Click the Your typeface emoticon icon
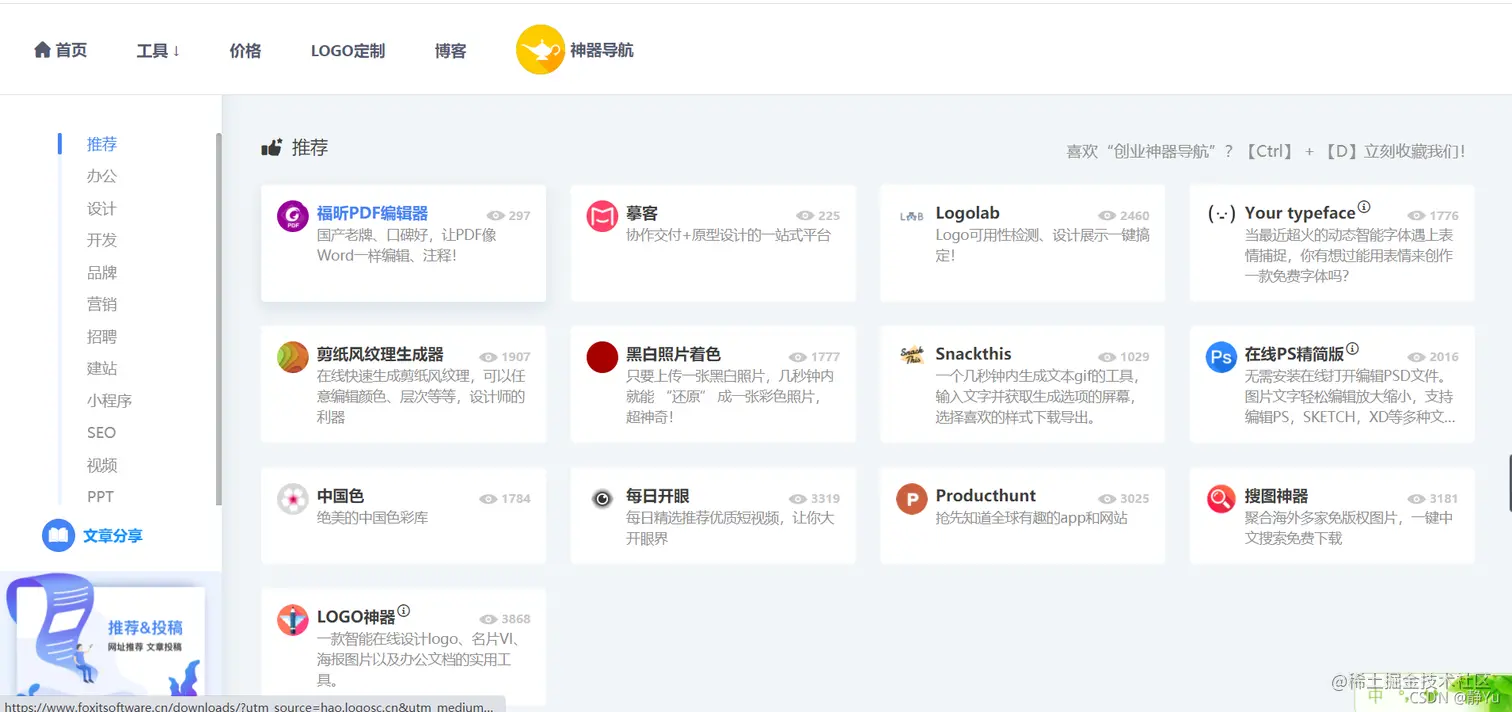The height and width of the screenshot is (712, 1512). 1221,215
